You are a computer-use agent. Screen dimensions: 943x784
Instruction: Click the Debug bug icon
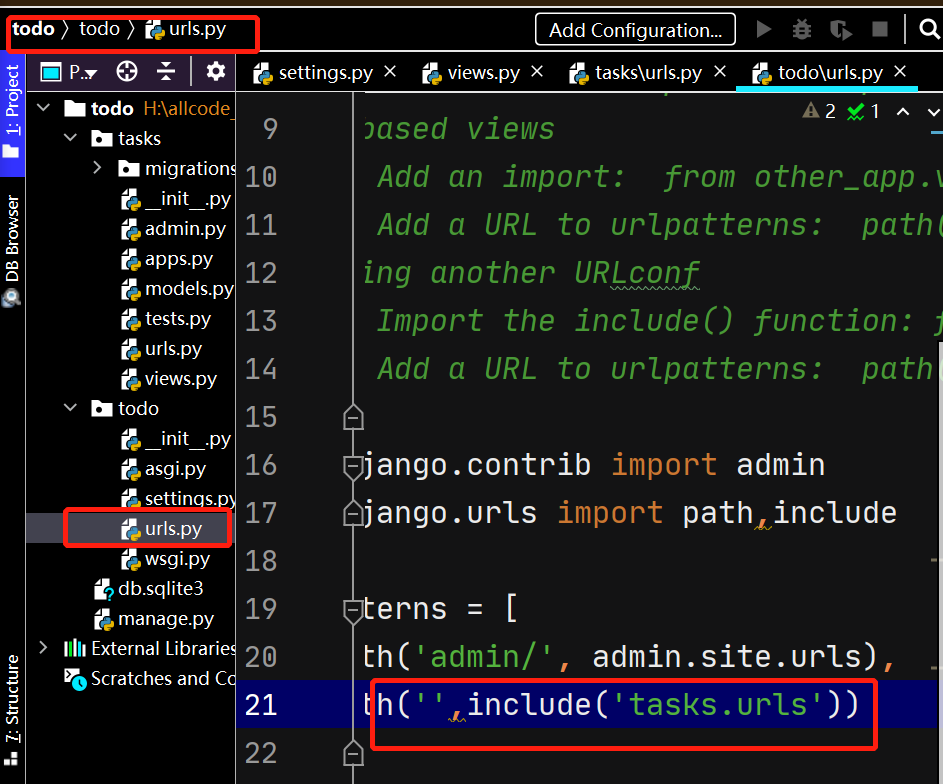[x=802, y=29]
